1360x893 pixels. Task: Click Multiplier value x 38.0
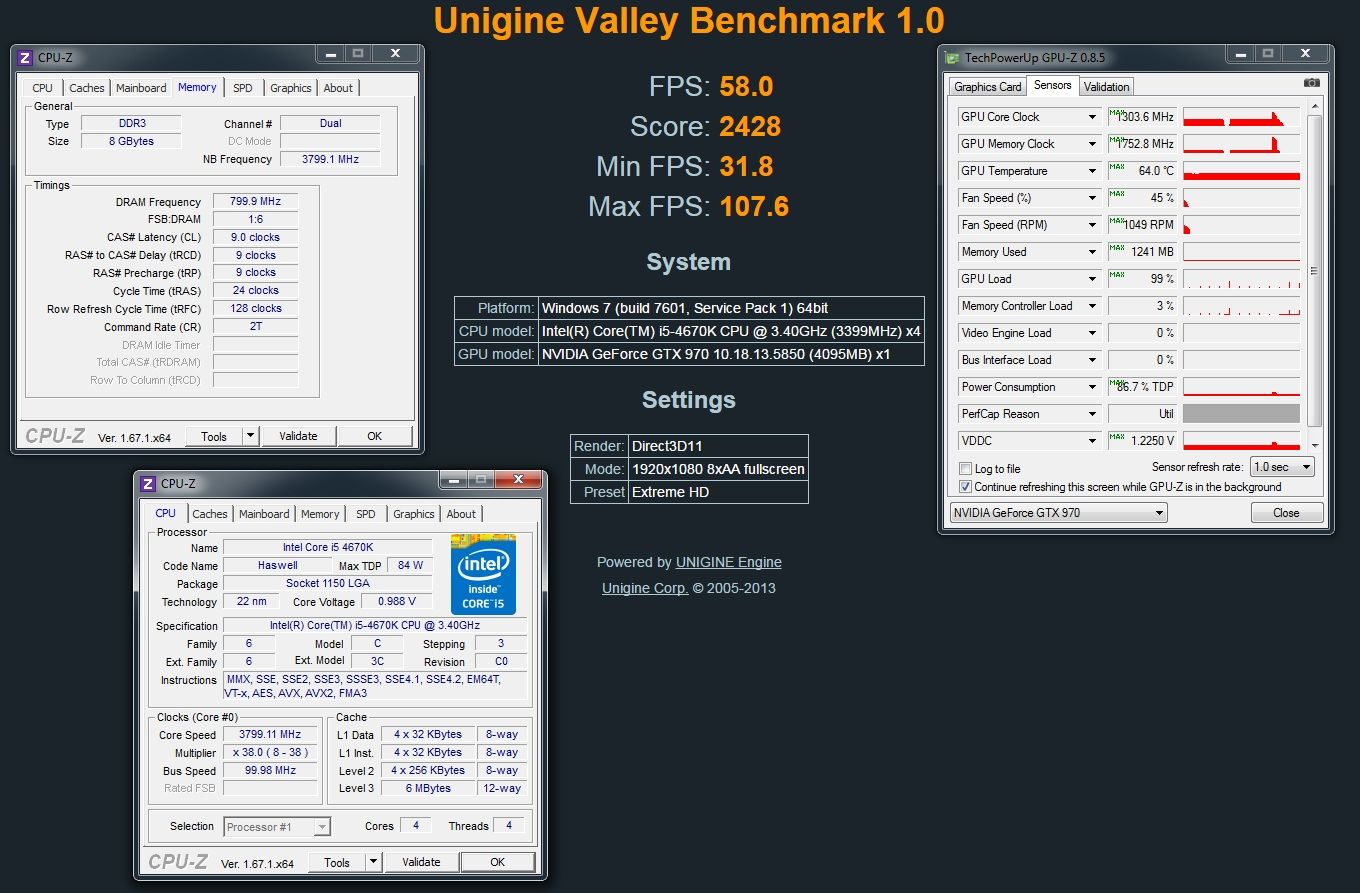pos(270,752)
